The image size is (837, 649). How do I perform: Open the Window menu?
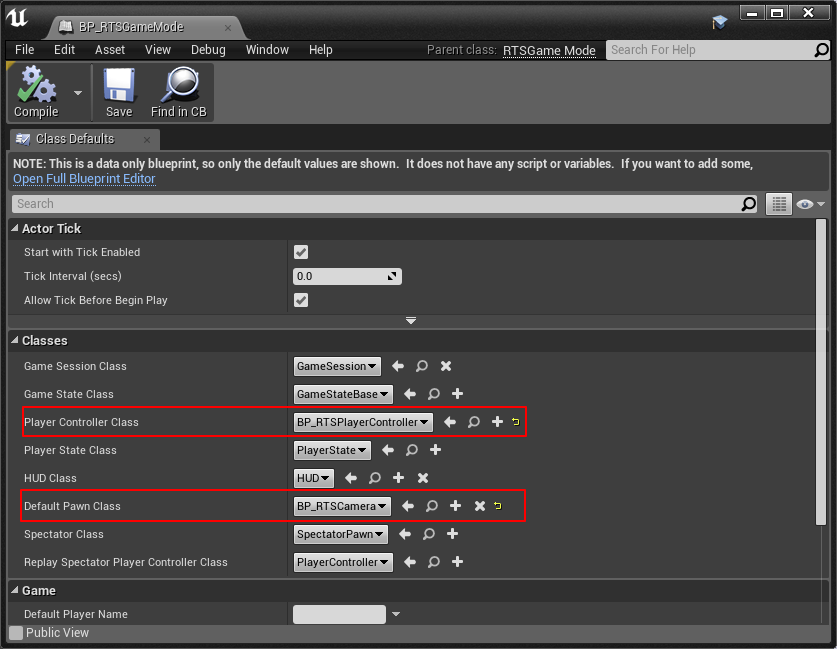point(267,50)
